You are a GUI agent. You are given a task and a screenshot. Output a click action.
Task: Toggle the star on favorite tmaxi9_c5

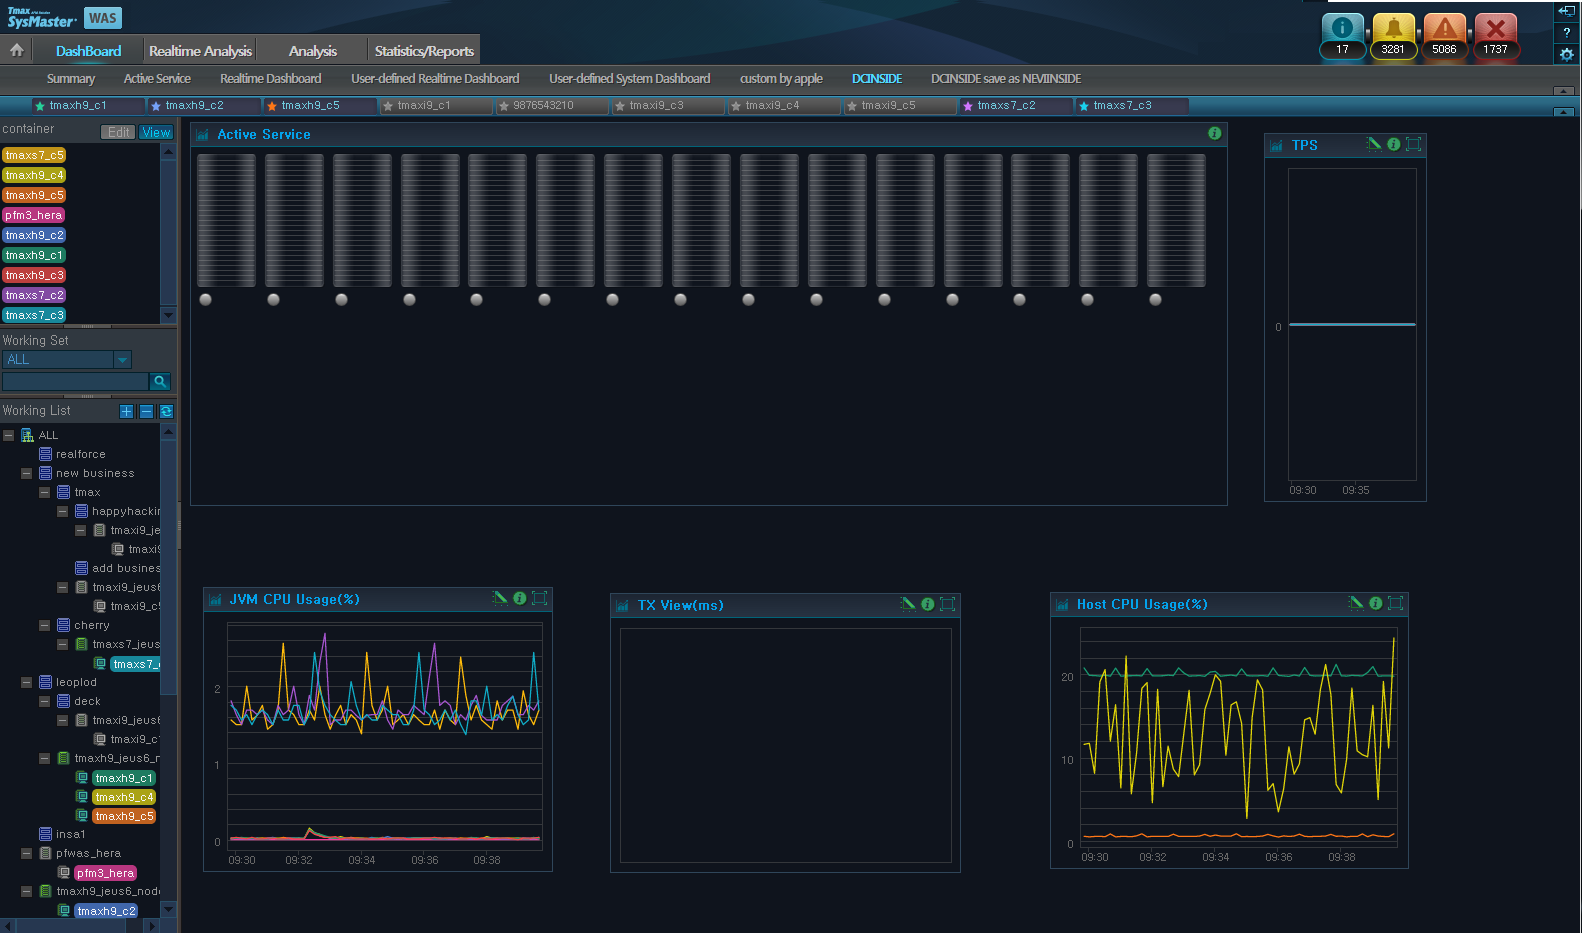tap(852, 106)
